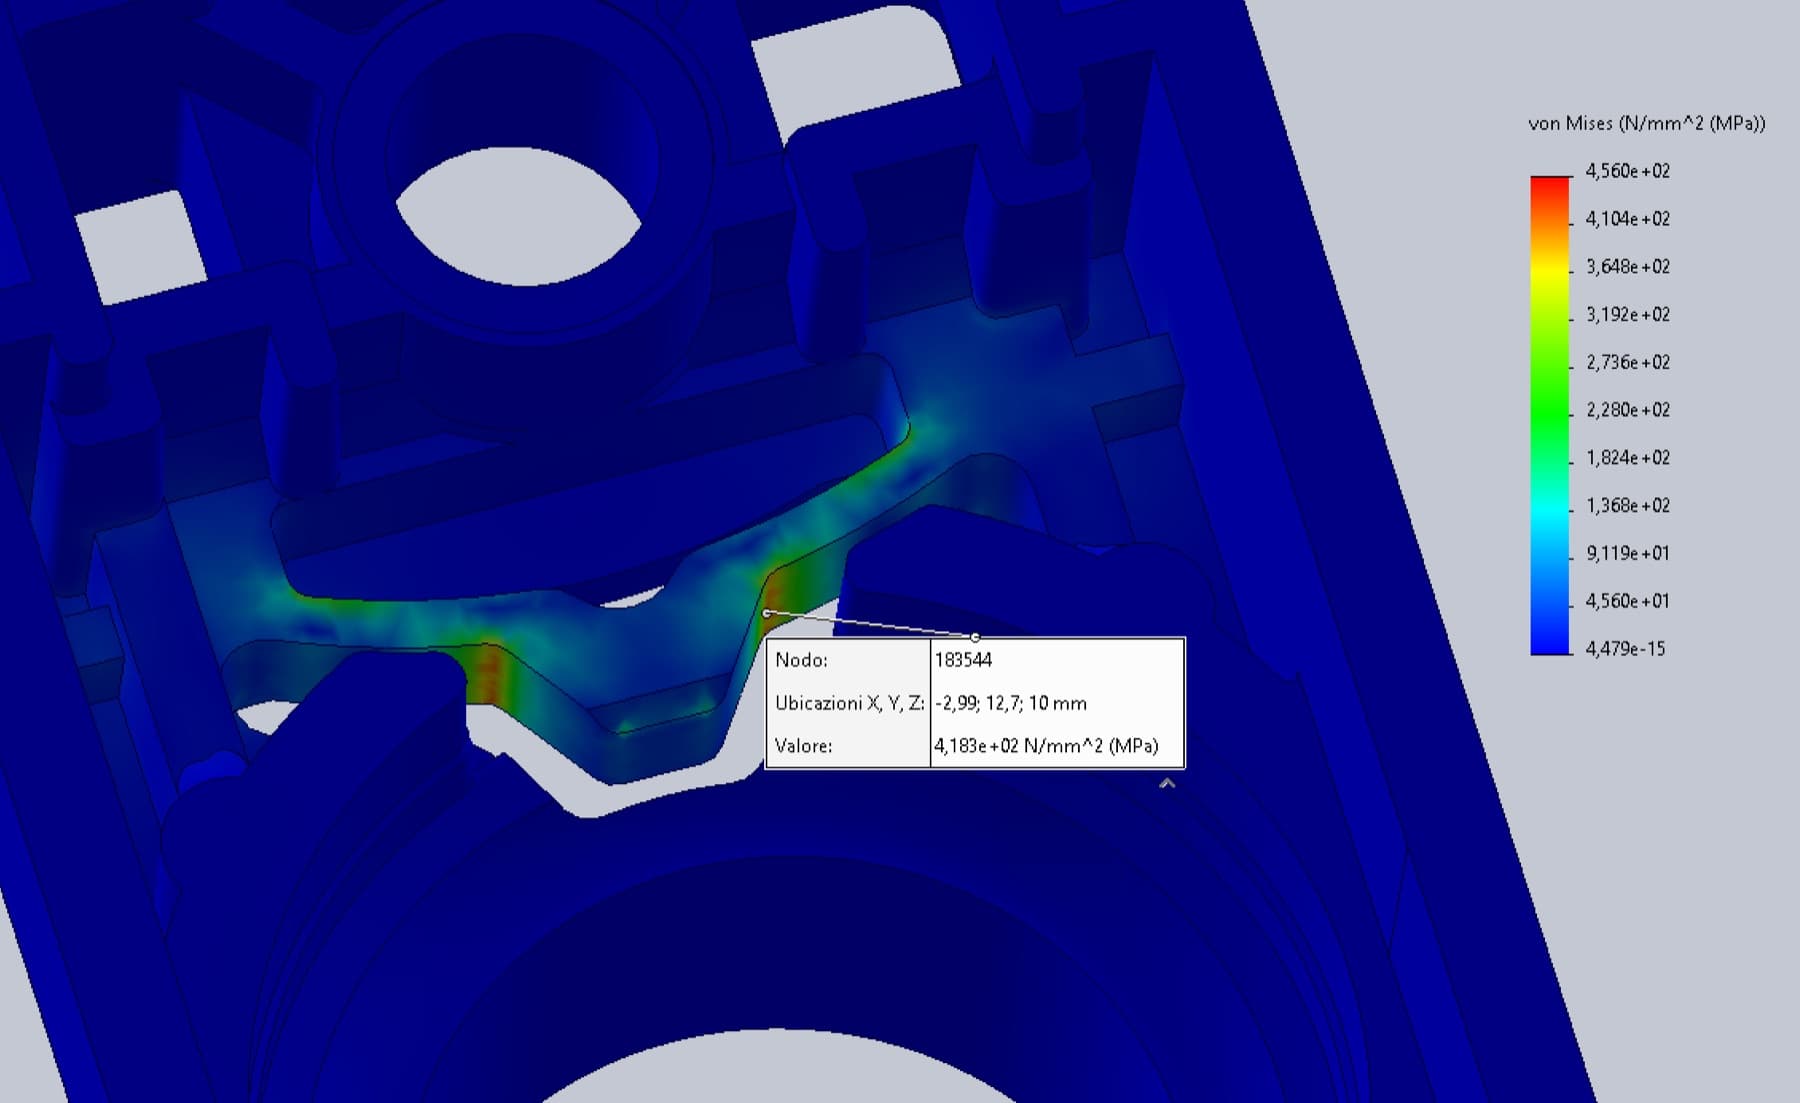Click the von Mises legend title
This screenshot has width=1800, height=1103.
[1647, 123]
